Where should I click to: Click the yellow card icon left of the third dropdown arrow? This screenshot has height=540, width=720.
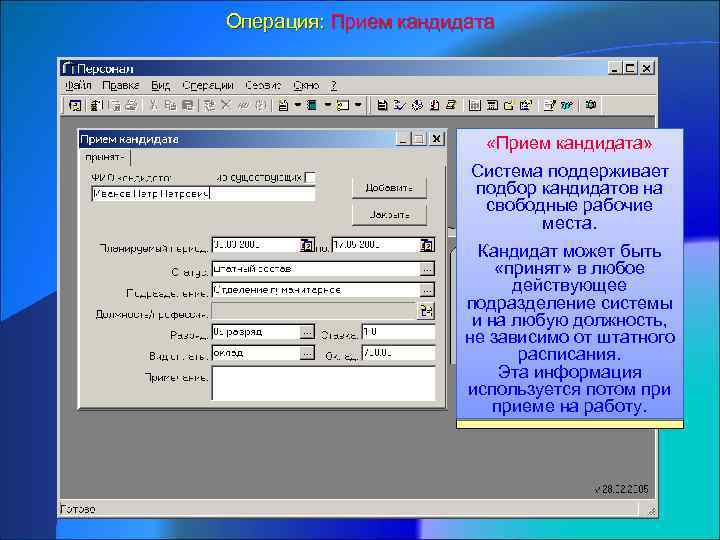point(343,105)
